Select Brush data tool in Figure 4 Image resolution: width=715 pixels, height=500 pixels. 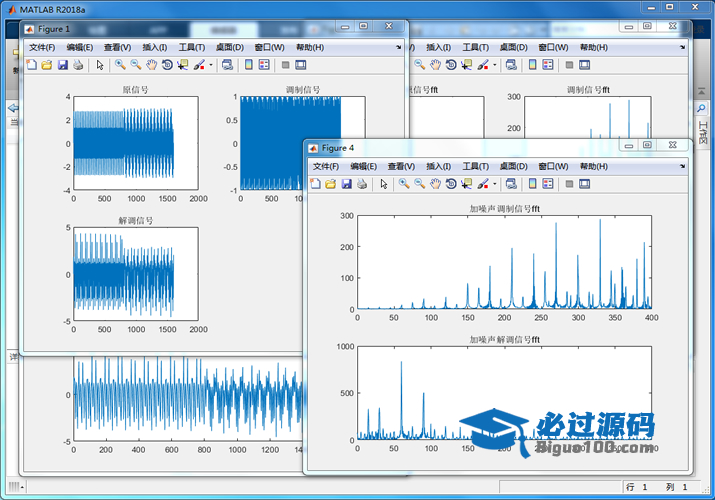pos(483,184)
